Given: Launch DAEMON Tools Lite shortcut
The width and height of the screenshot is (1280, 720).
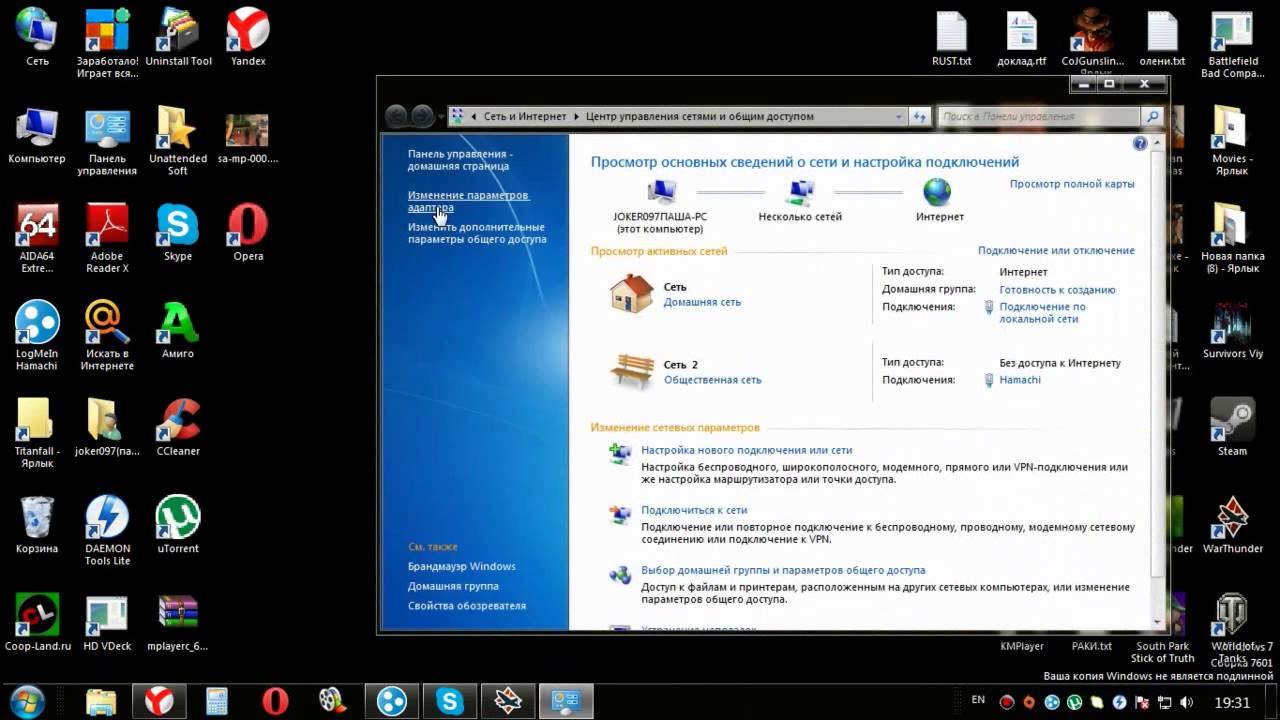Looking at the screenshot, I should pos(107,531).
